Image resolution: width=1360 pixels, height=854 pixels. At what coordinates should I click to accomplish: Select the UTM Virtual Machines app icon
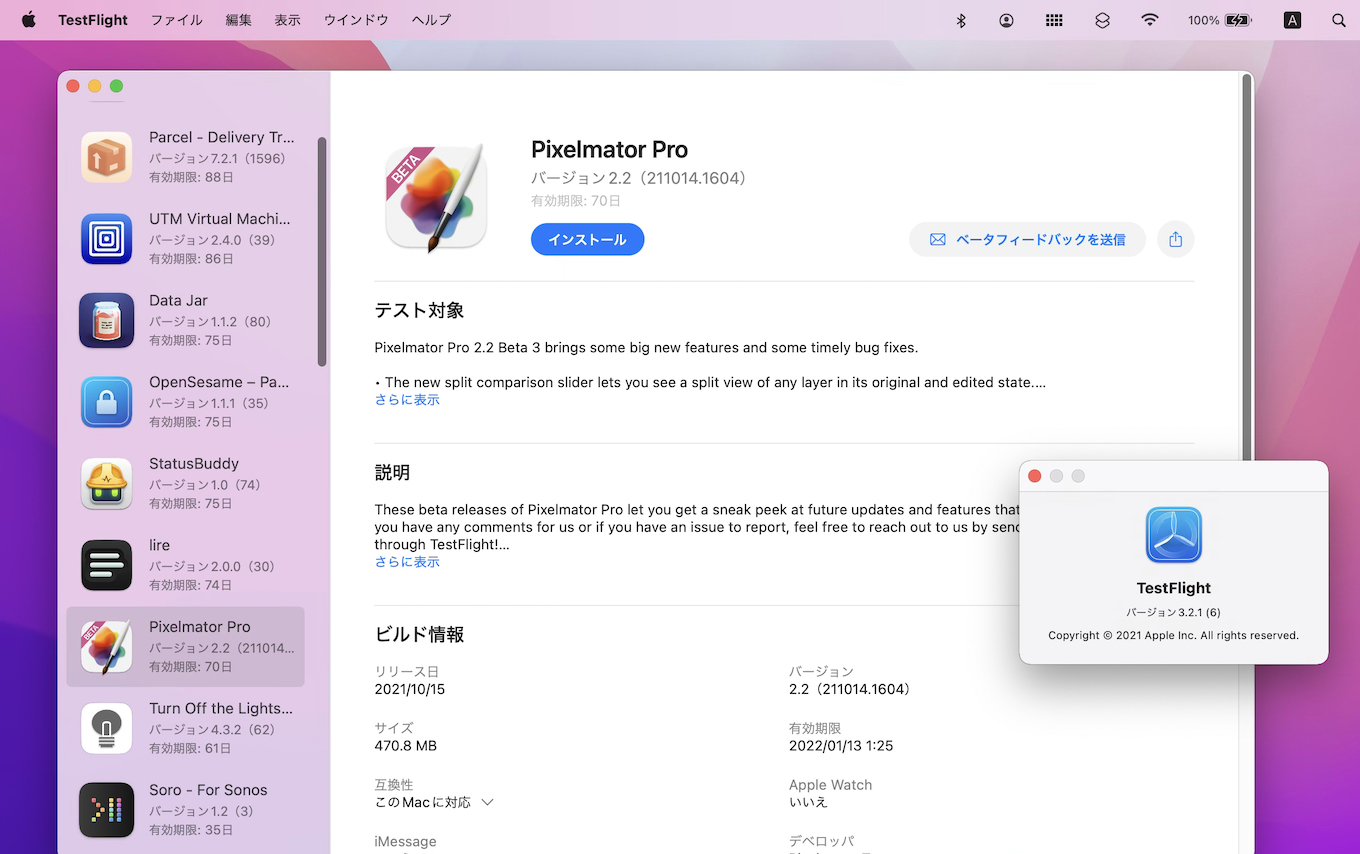(107, 239)
